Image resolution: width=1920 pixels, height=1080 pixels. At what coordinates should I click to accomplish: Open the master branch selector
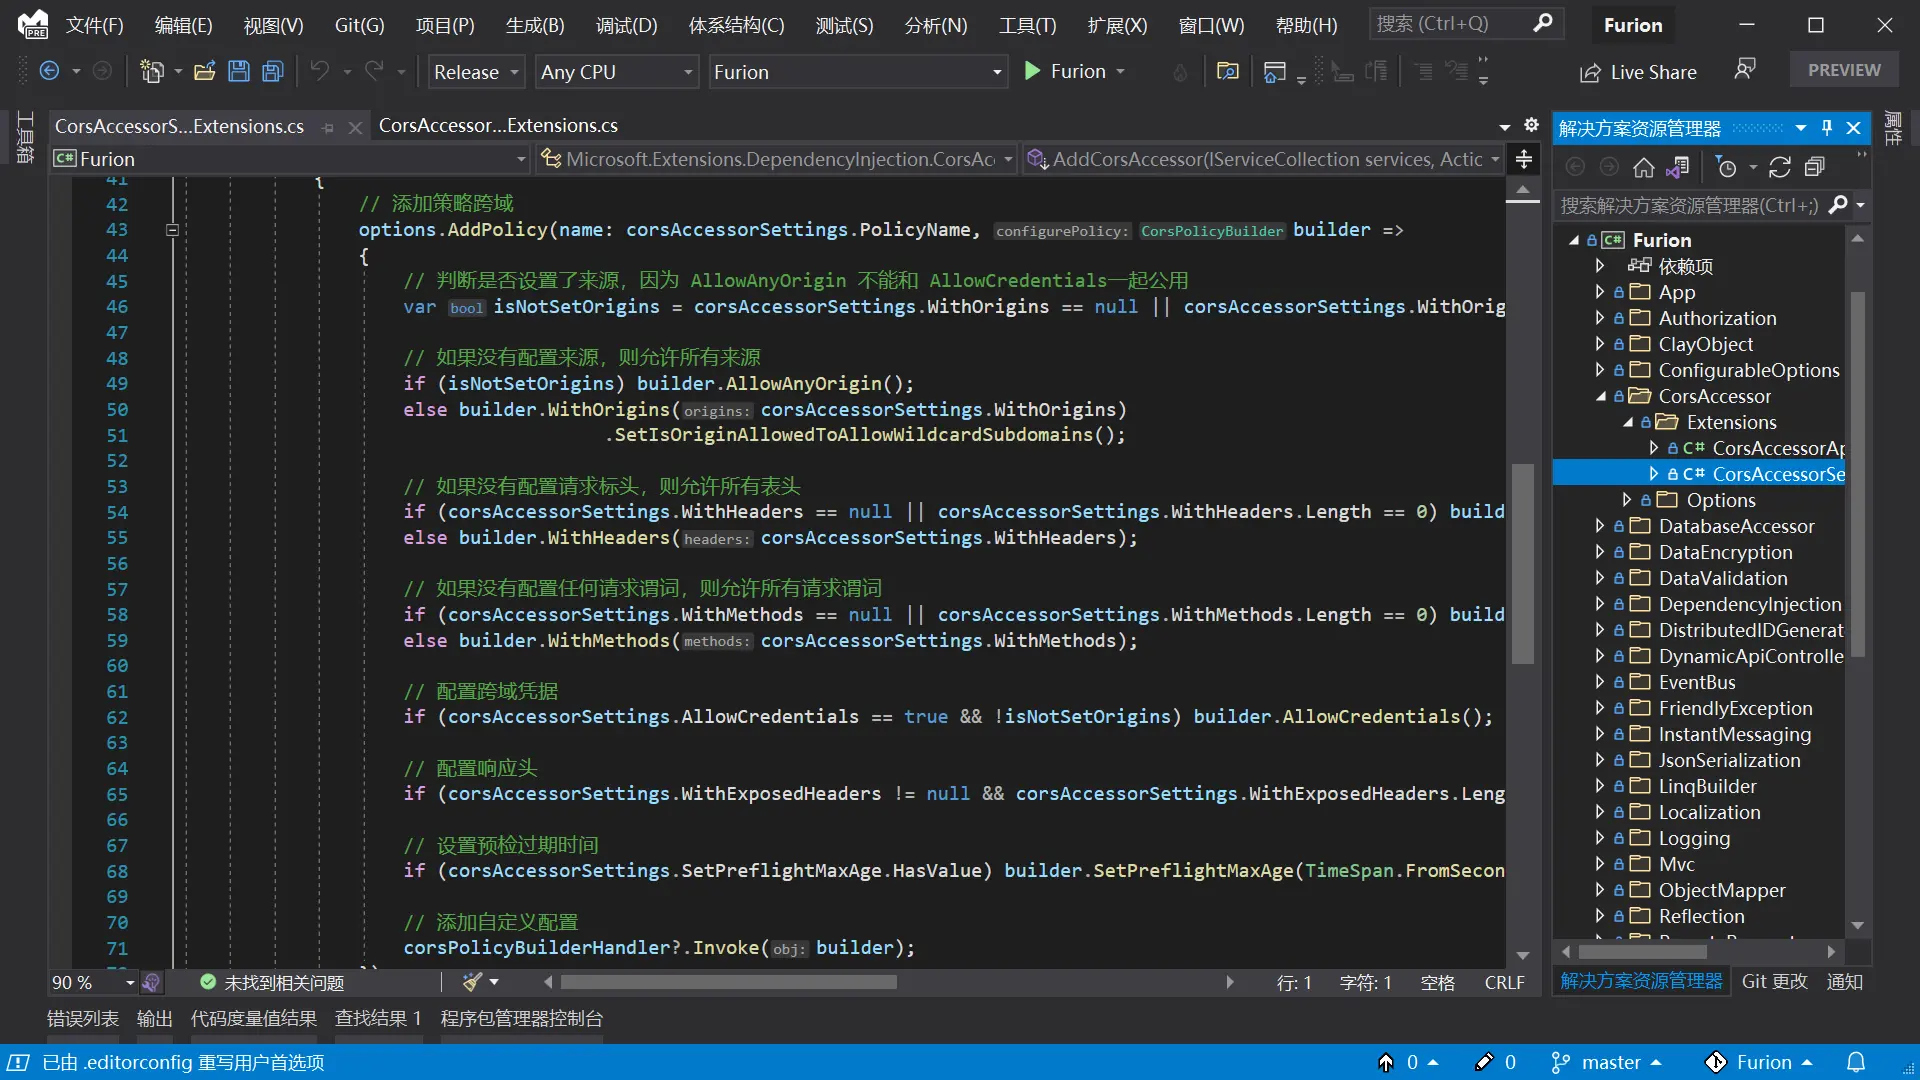tap(1606, 1062)
